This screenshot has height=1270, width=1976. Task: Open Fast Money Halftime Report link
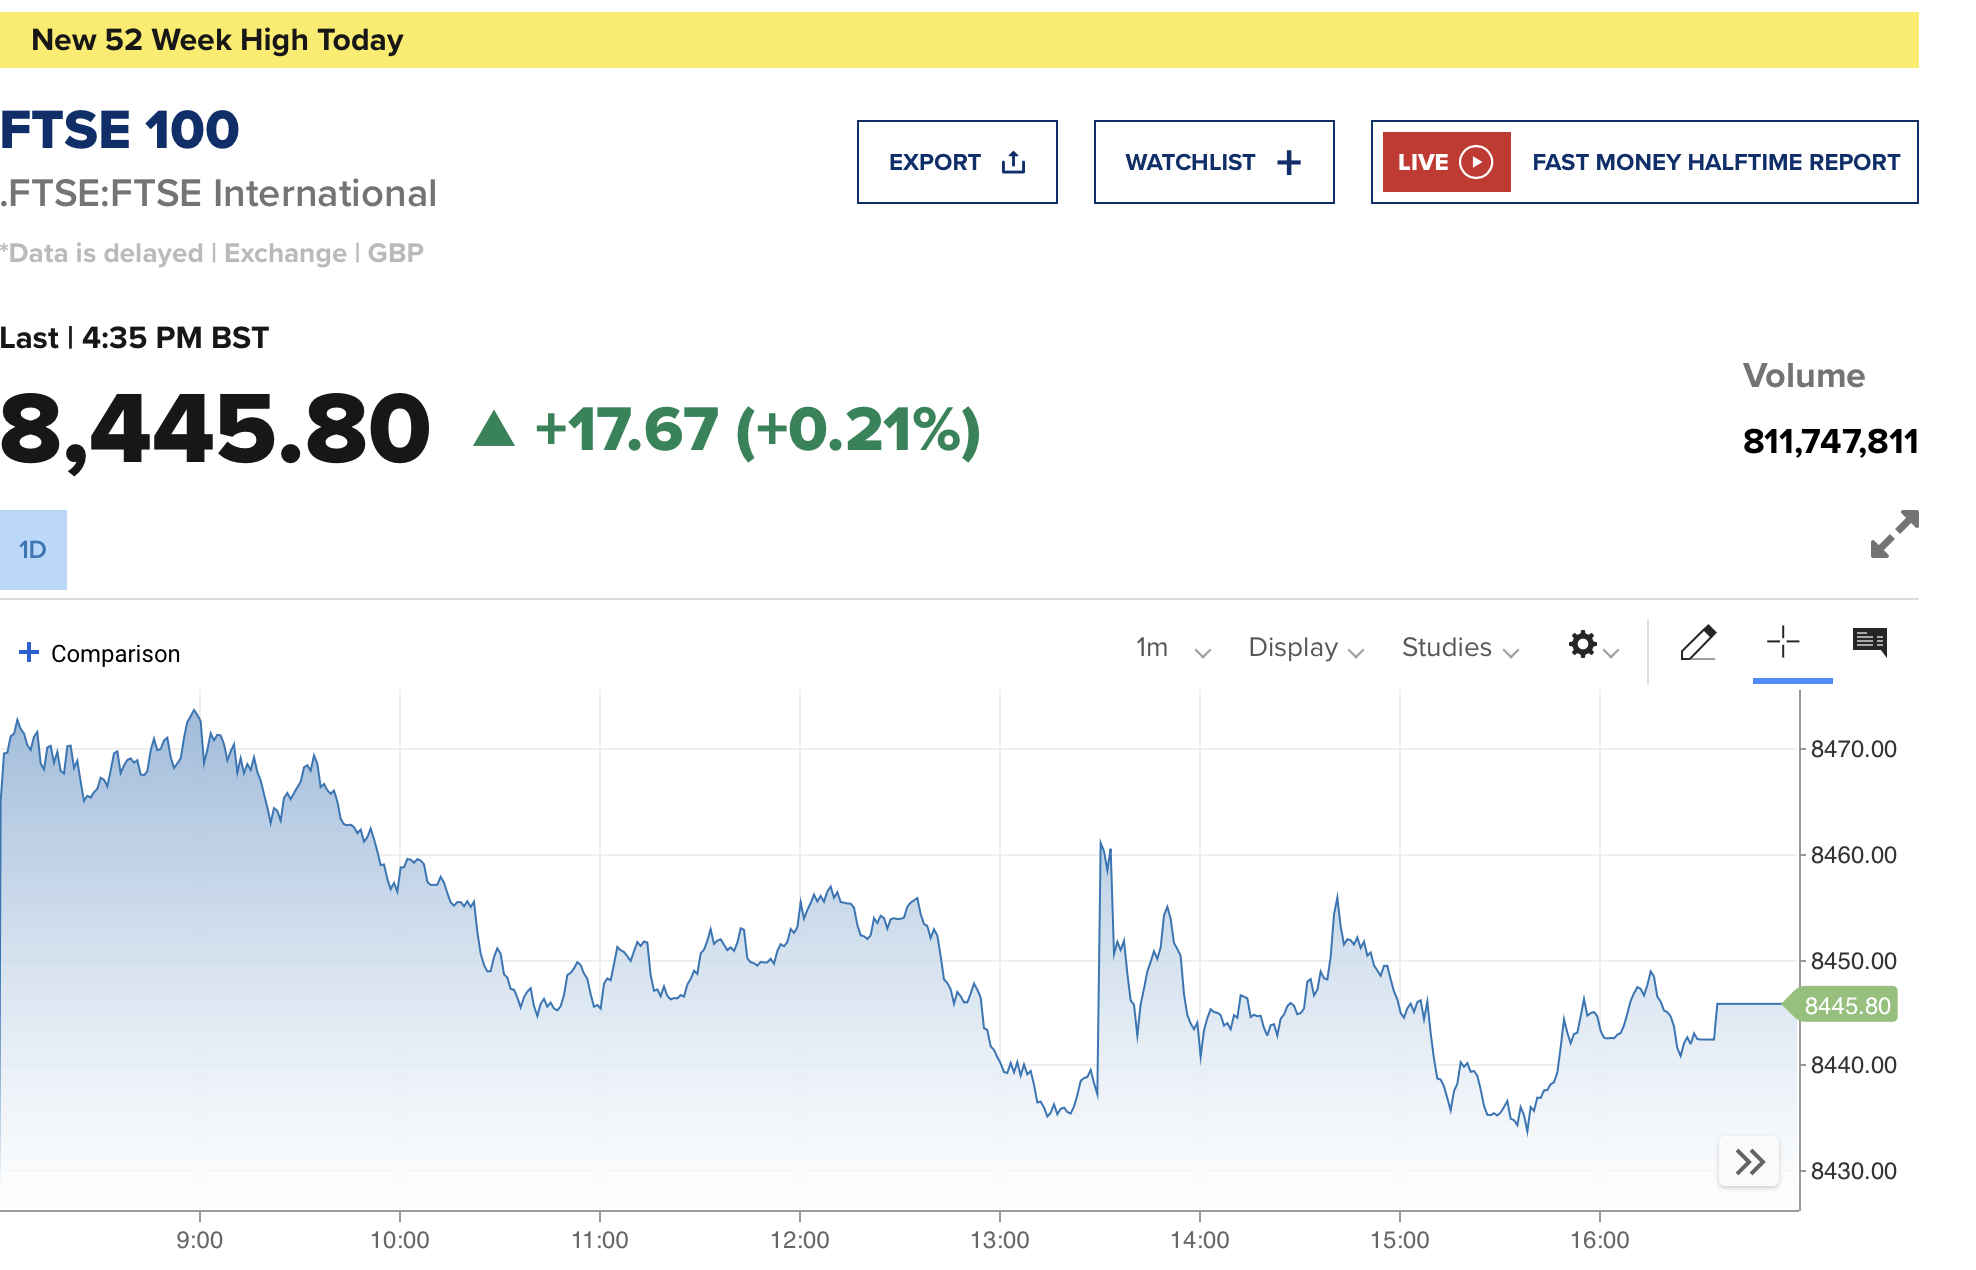pos(1715,162)
